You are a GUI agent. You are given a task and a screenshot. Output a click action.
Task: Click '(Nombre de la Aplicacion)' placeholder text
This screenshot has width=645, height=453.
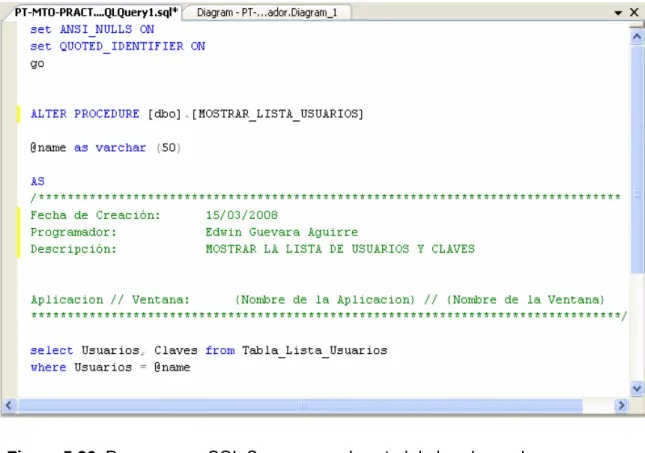(325, 300)
